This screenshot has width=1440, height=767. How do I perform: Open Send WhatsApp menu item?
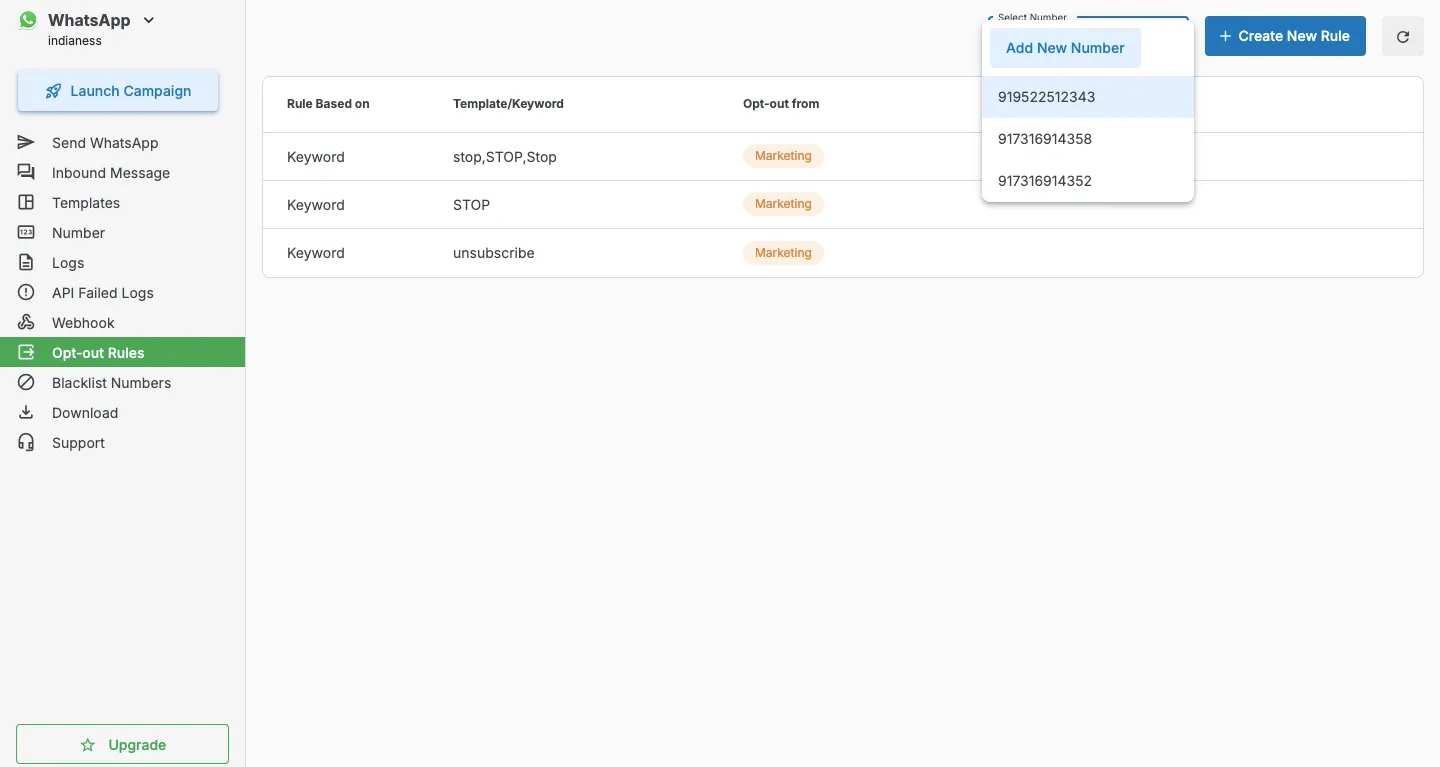coord(122,143)
